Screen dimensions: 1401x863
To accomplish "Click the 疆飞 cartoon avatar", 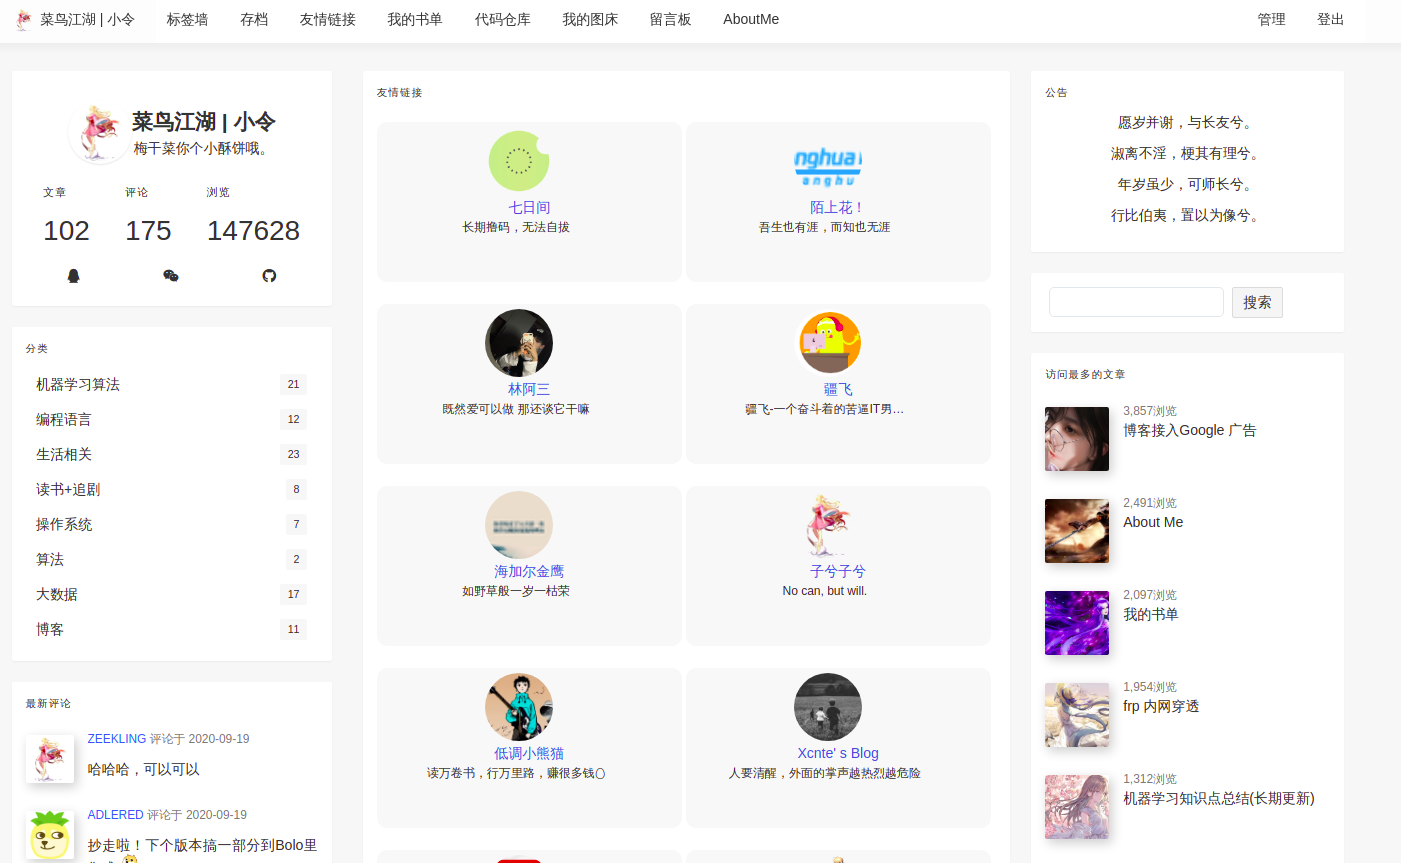I will [829, 343].
